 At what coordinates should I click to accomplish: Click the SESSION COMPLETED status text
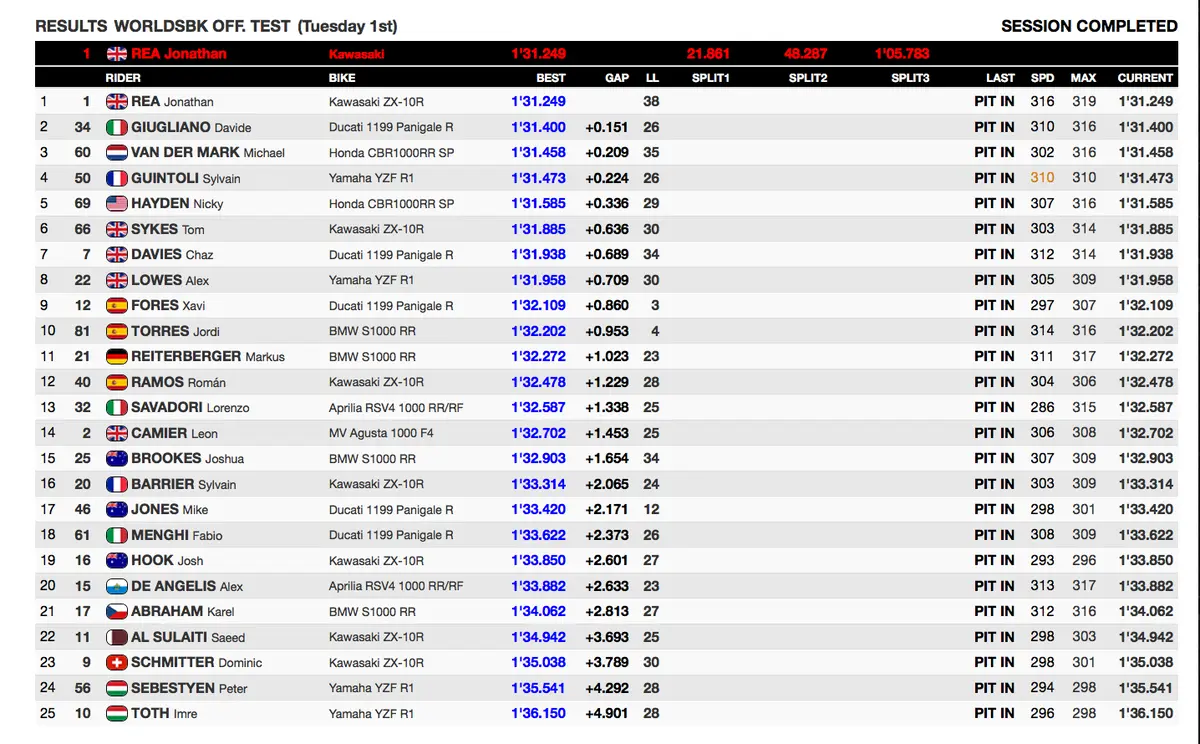coord(1089,26)
